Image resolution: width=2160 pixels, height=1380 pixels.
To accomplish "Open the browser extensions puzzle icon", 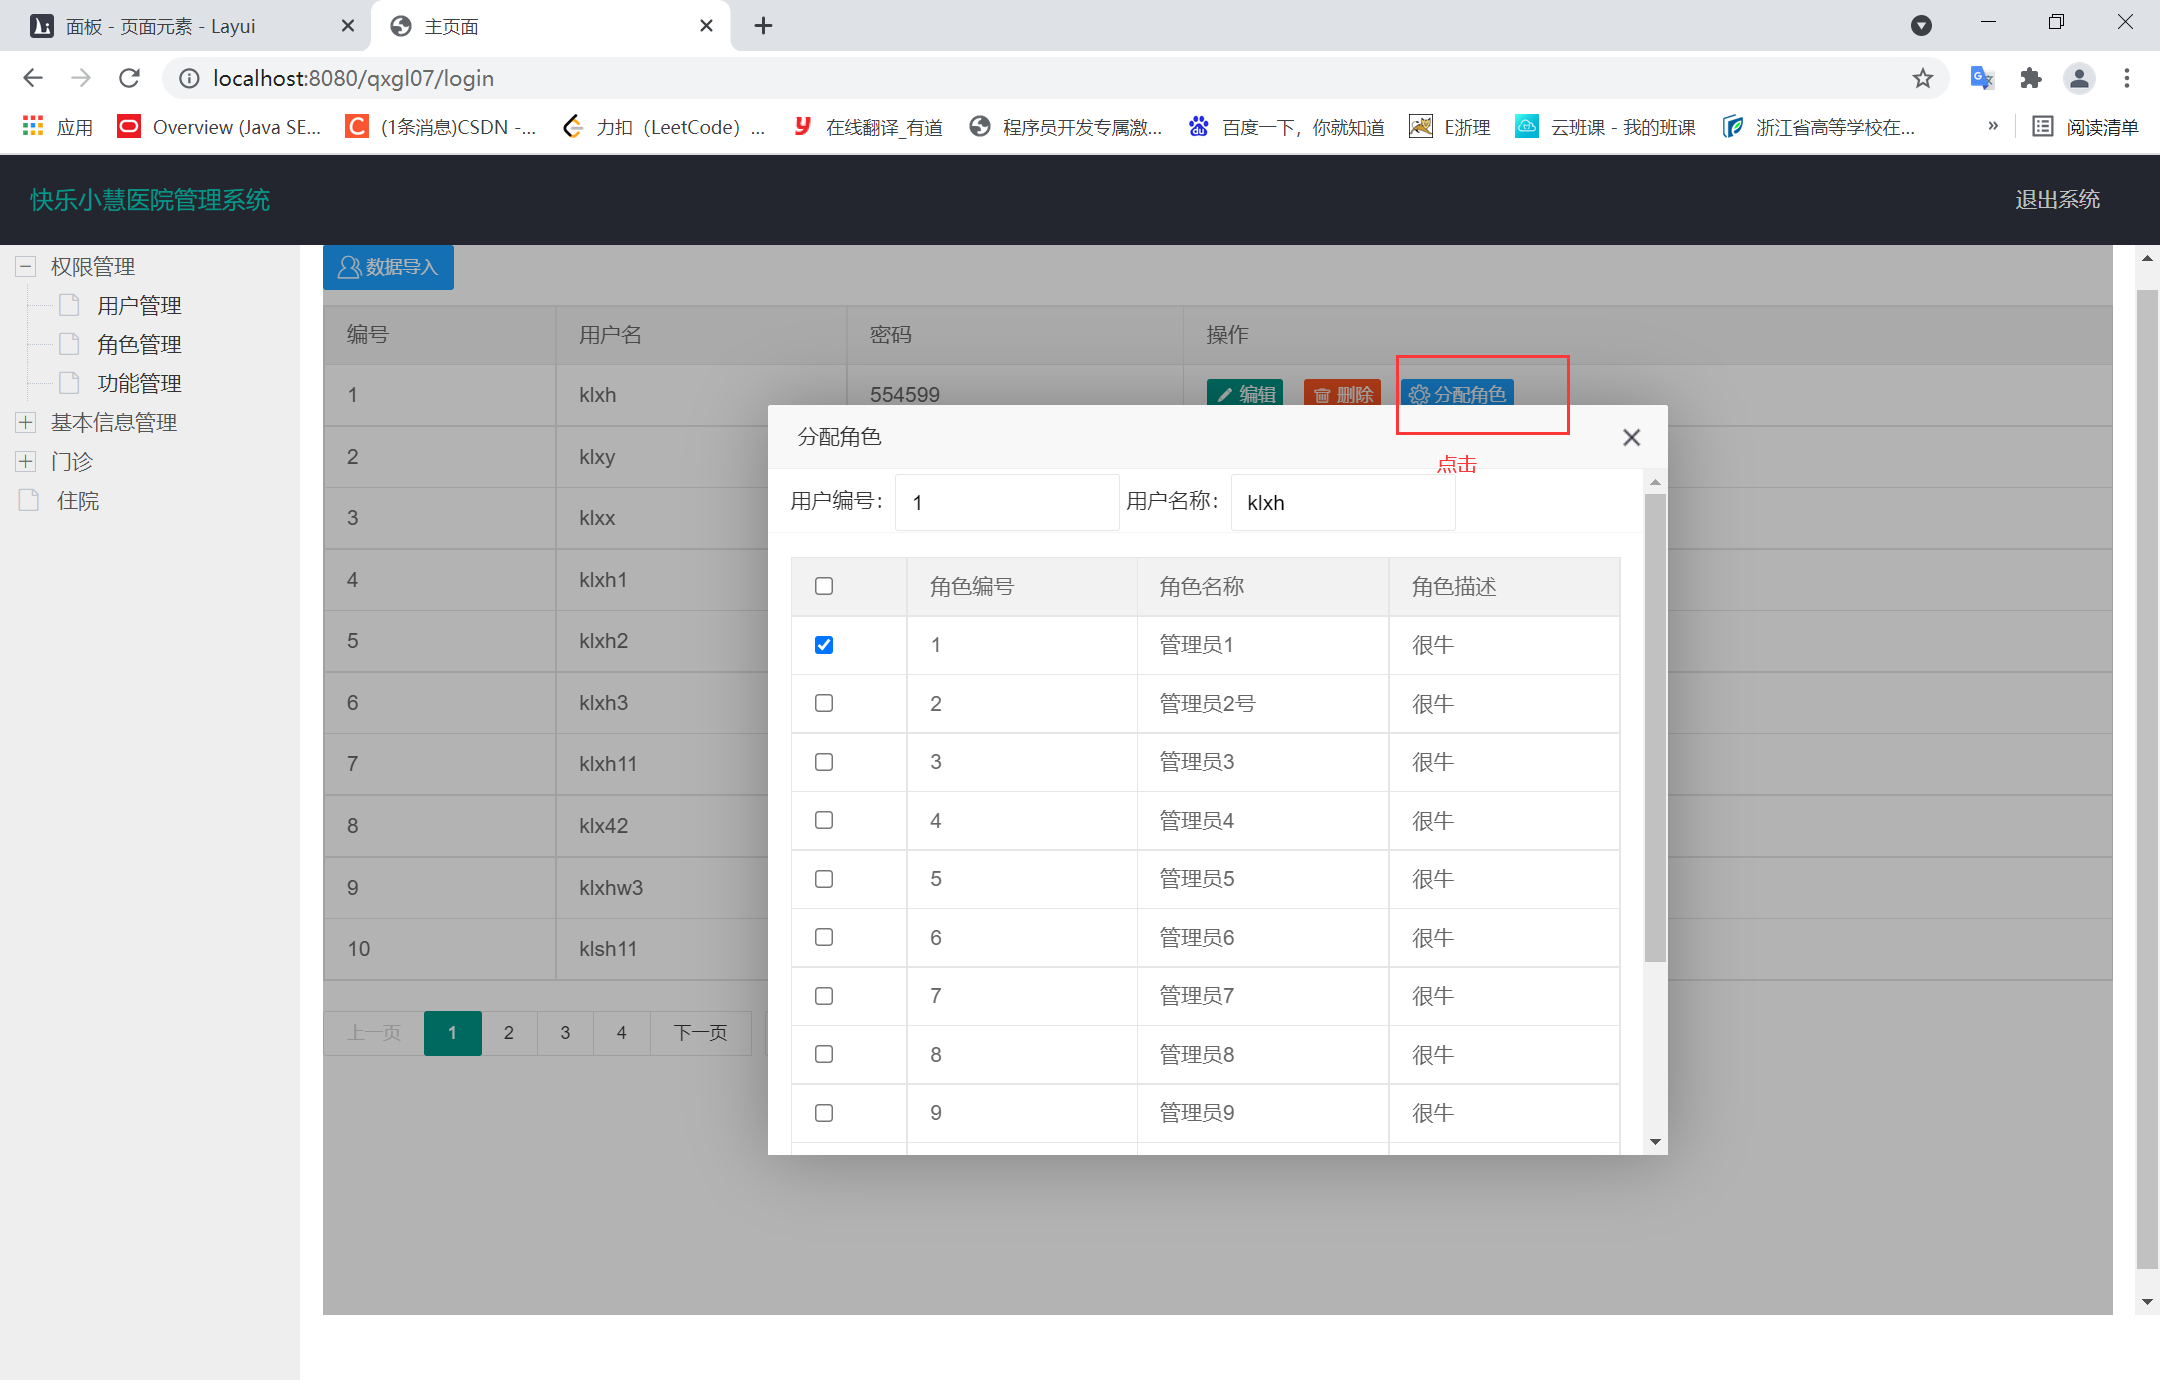I will [x=2030, y=78].
